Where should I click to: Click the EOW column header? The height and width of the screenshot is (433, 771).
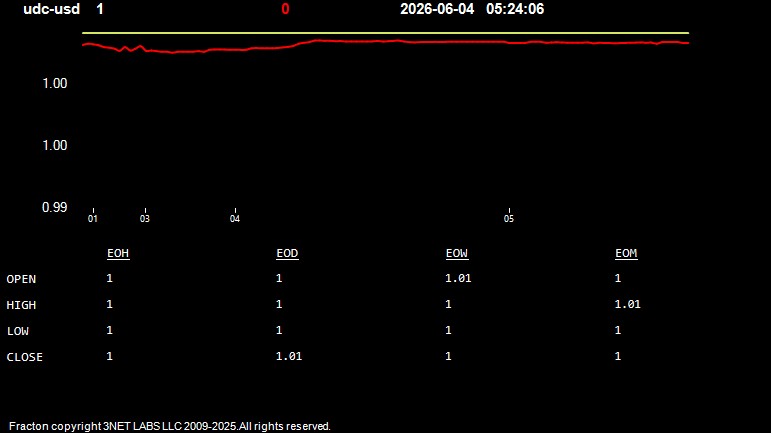(457, 253)
